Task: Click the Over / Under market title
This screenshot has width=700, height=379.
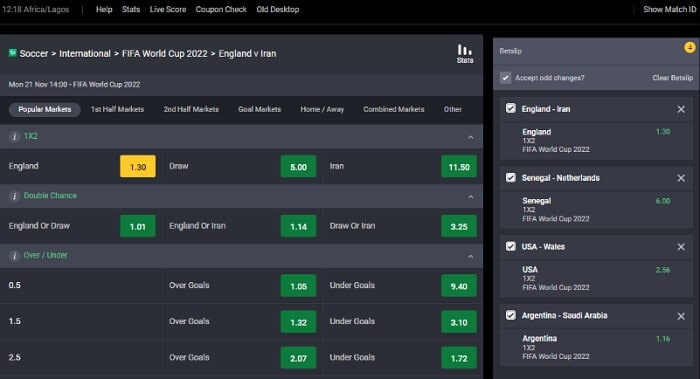Action: click(46, 255)
